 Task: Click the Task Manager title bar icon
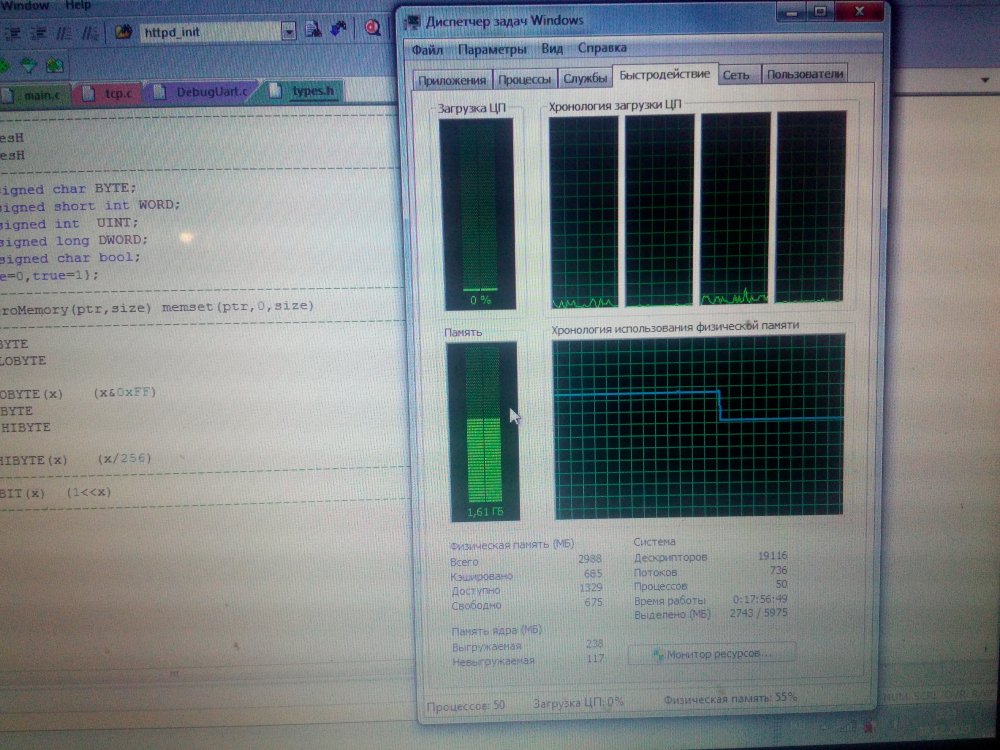tap(412, 19)
